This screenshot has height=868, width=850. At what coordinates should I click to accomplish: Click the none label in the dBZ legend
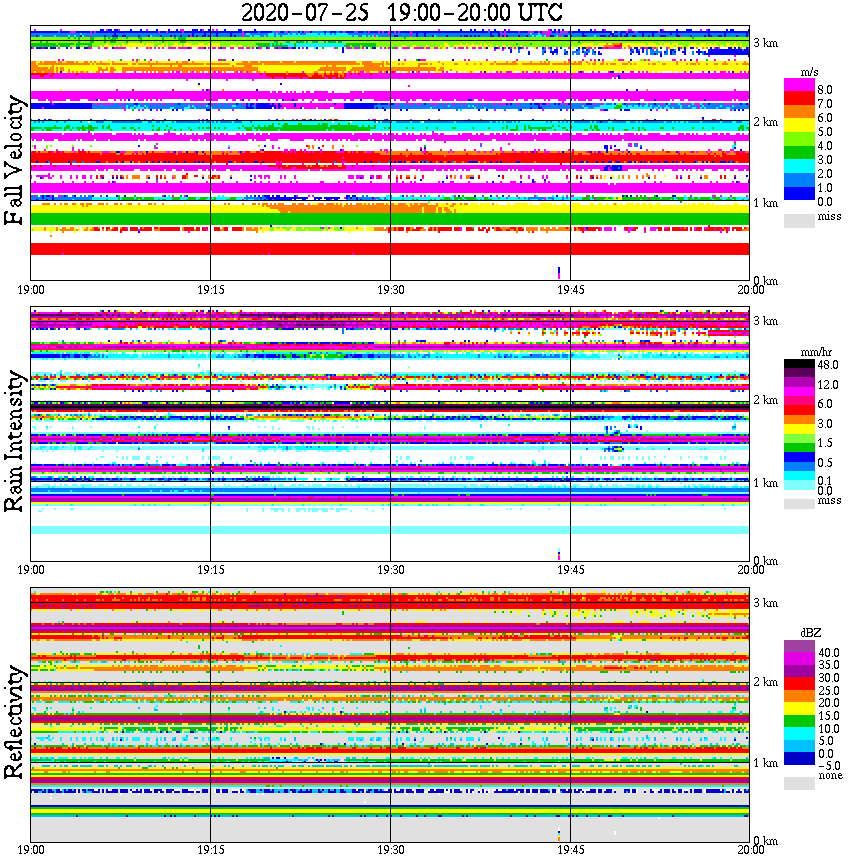[x=830, y=776]
